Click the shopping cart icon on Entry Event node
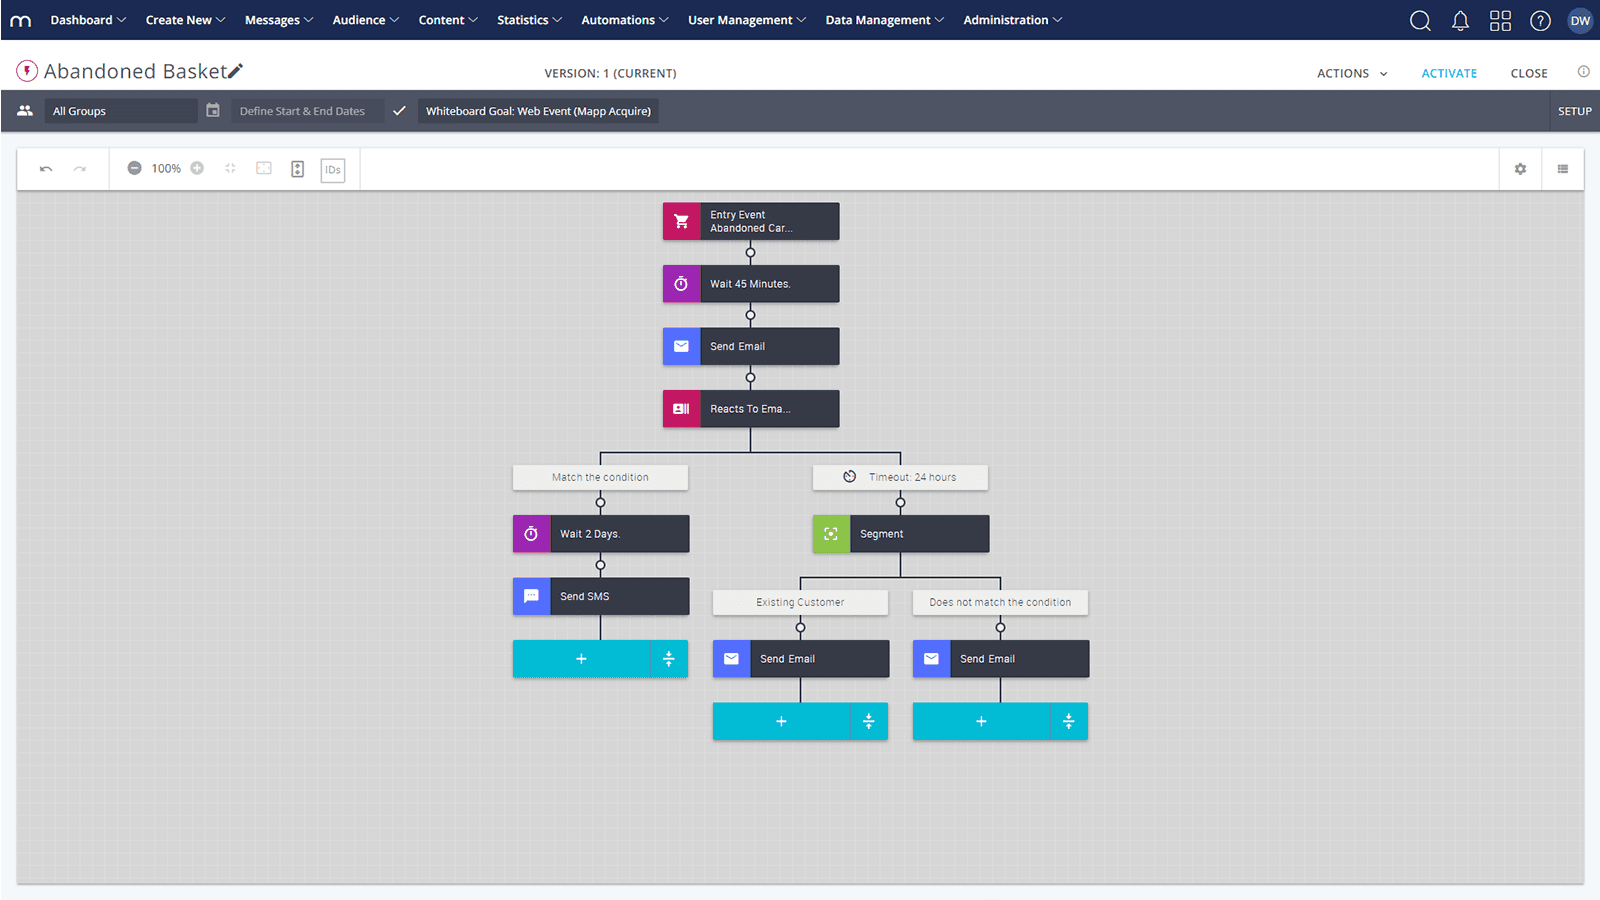 coord(681,221)
